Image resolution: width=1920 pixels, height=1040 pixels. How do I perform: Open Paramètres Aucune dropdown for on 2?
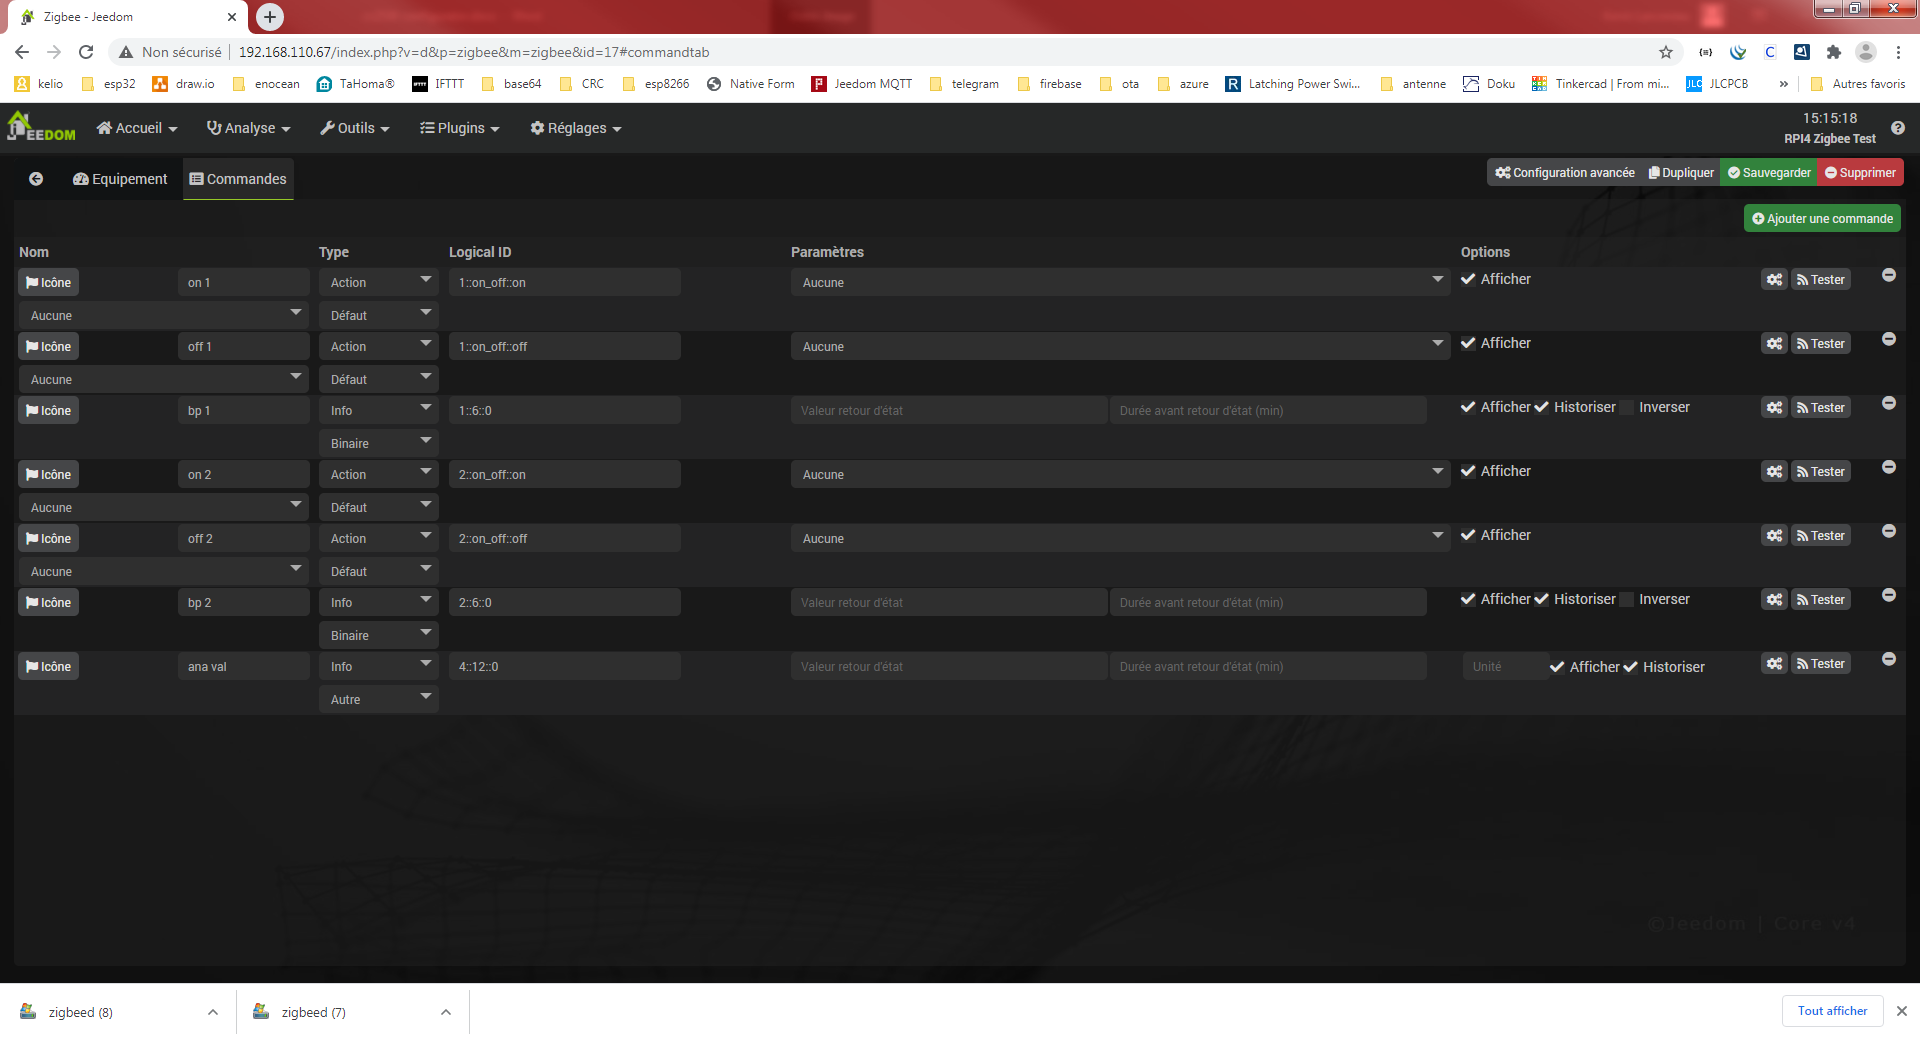[1120, 474]
